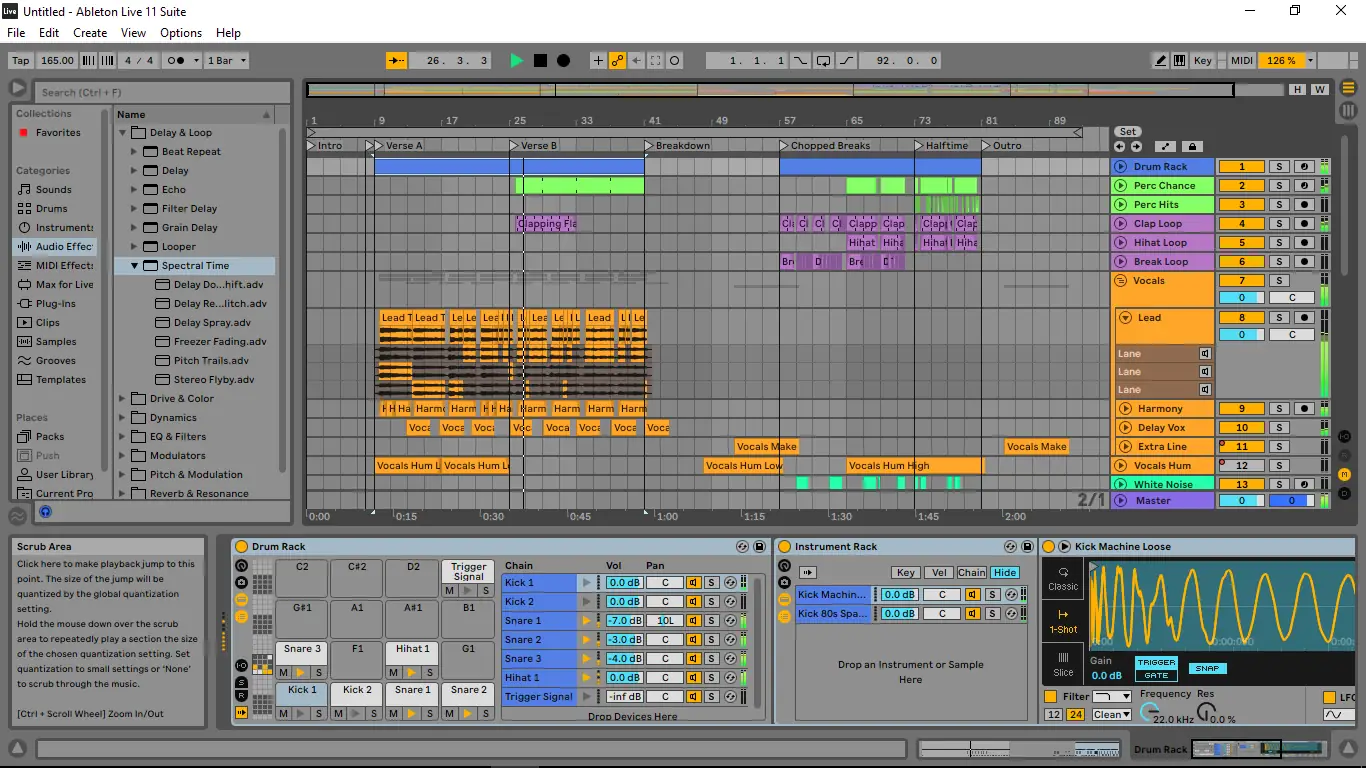The image size is (1366, 768).
Task: Open the Create menu
Action: pyautogui.click(x=90, y=33)
